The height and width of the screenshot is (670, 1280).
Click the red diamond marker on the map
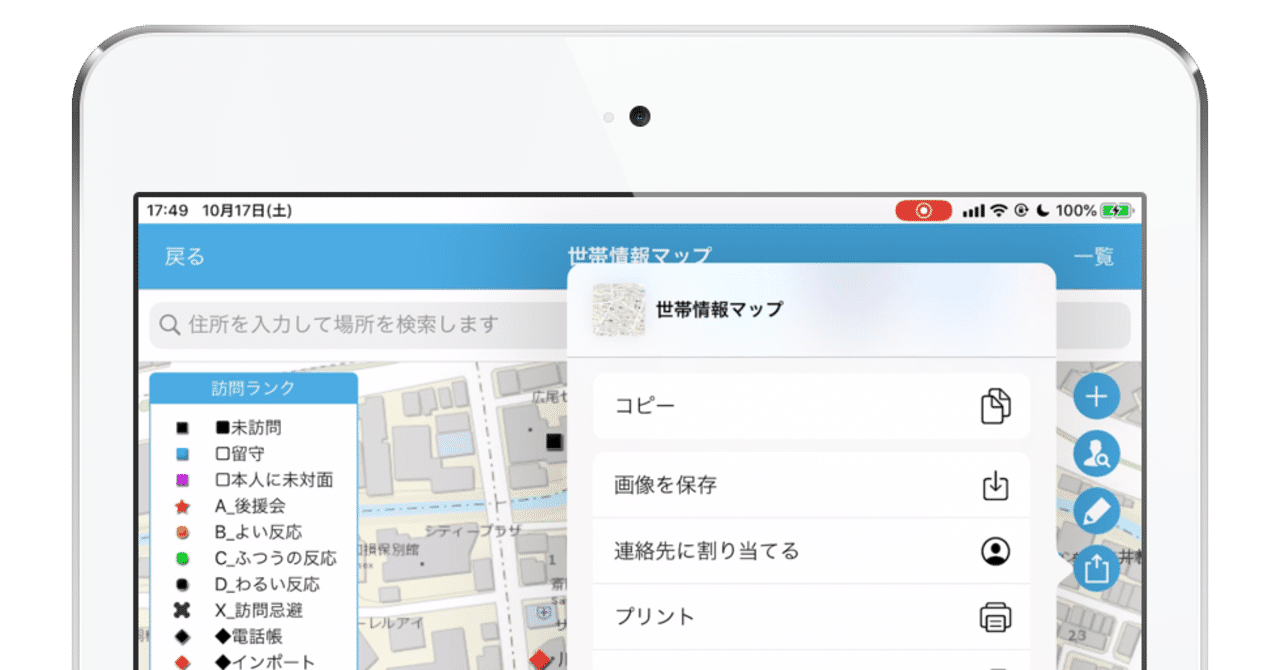541,660
